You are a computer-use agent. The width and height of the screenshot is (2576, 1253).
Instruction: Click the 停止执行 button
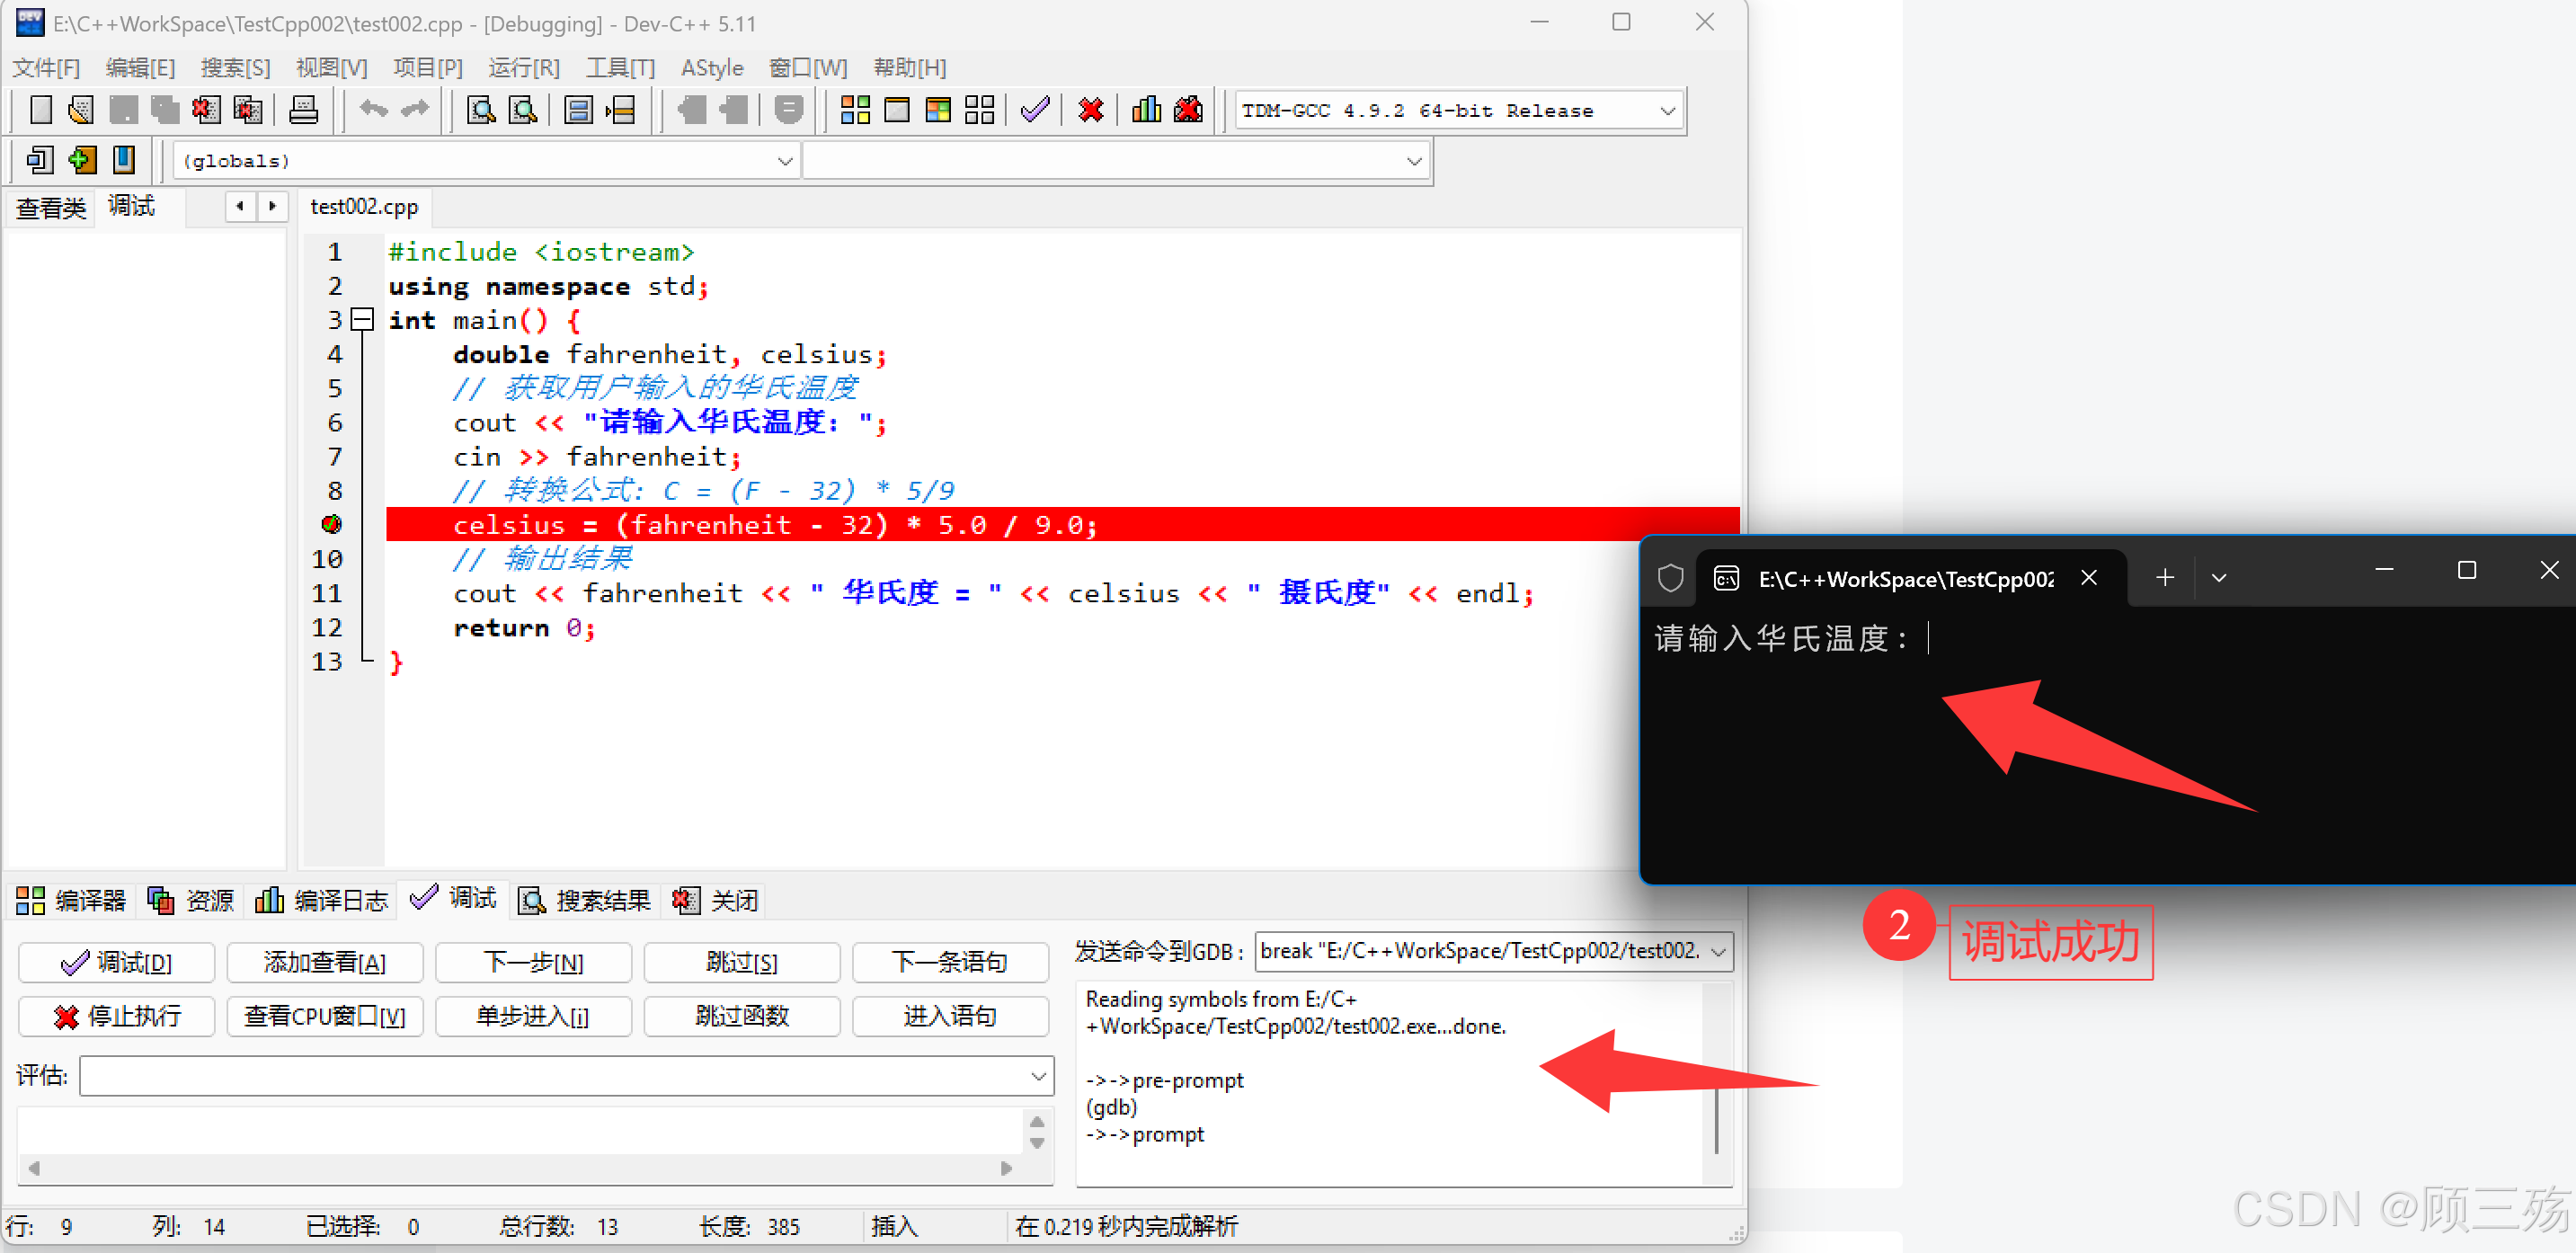point(117,1016)
